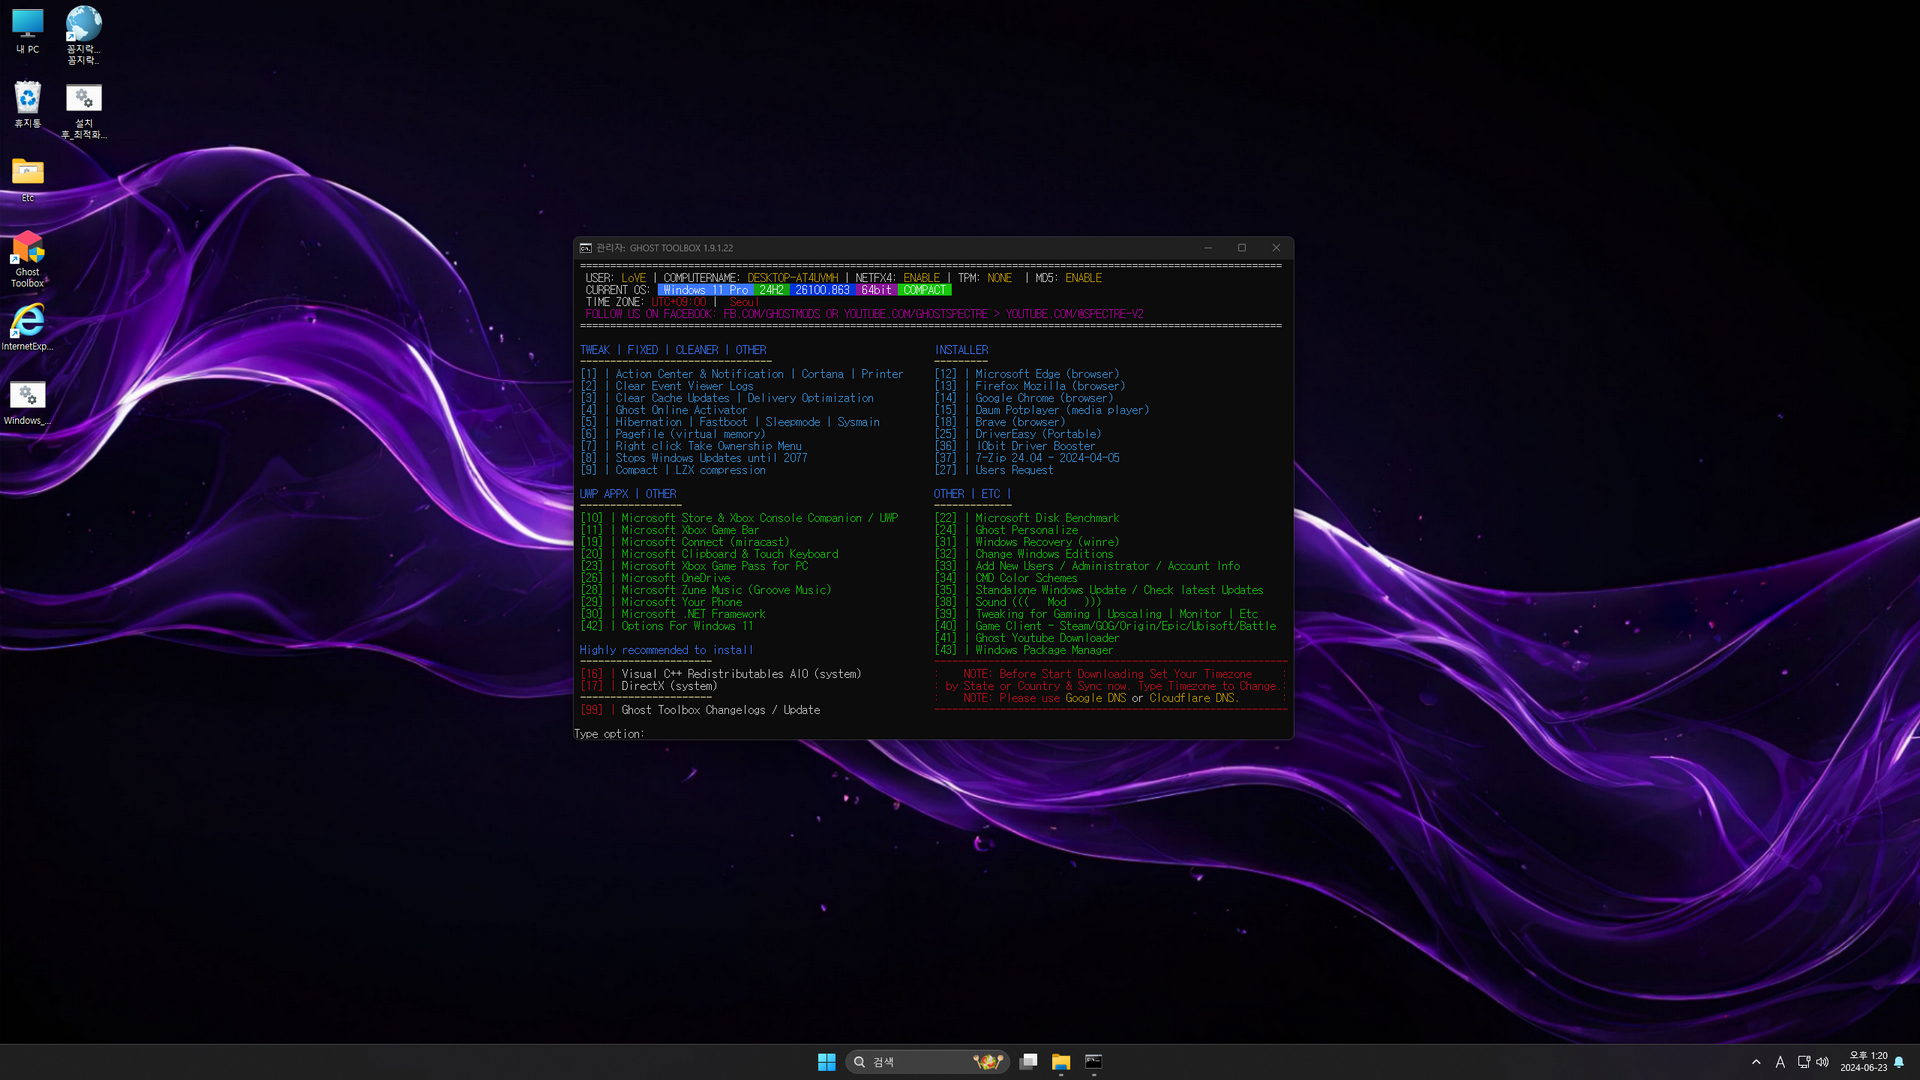Click the Windows Start button
The image size is (1920, 1080).
[x=826, y=1062]
